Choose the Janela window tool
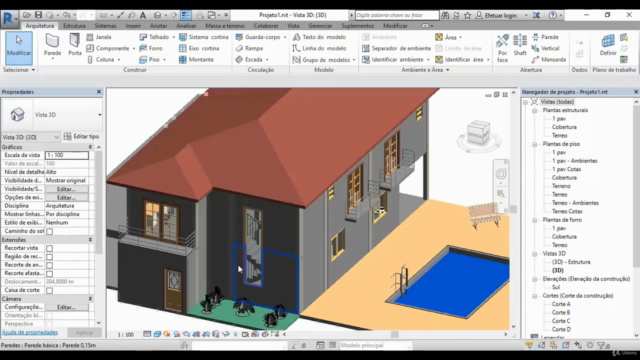 click(x=99, y=37)
